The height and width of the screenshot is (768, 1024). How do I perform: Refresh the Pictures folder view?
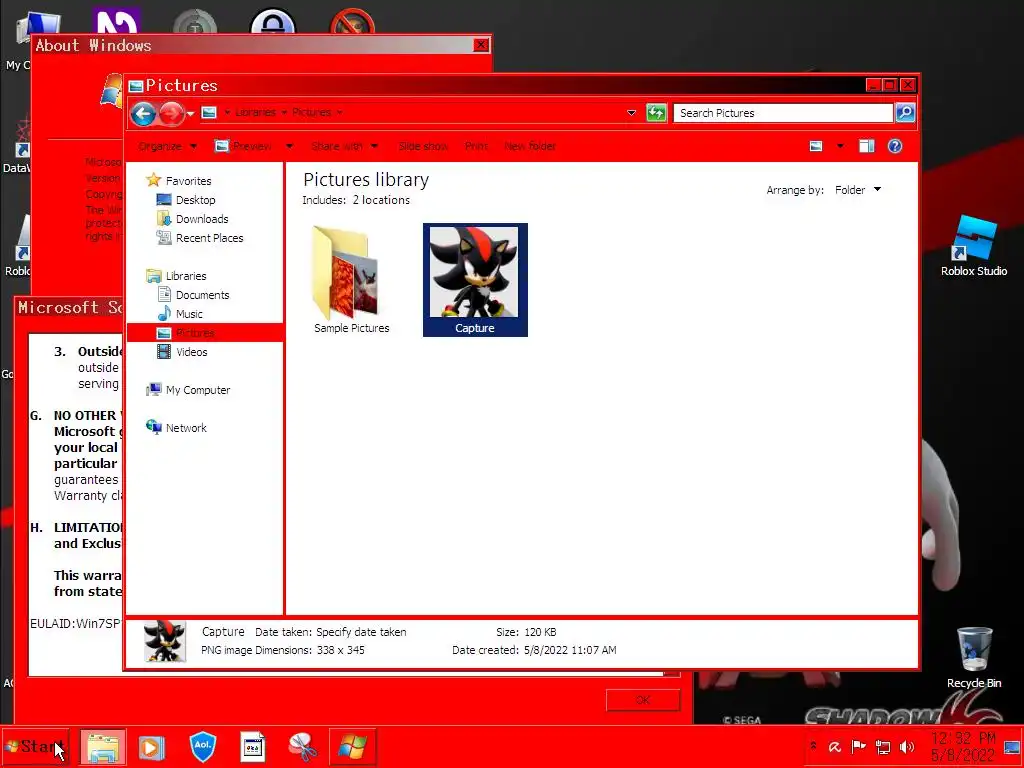(656, 113)
